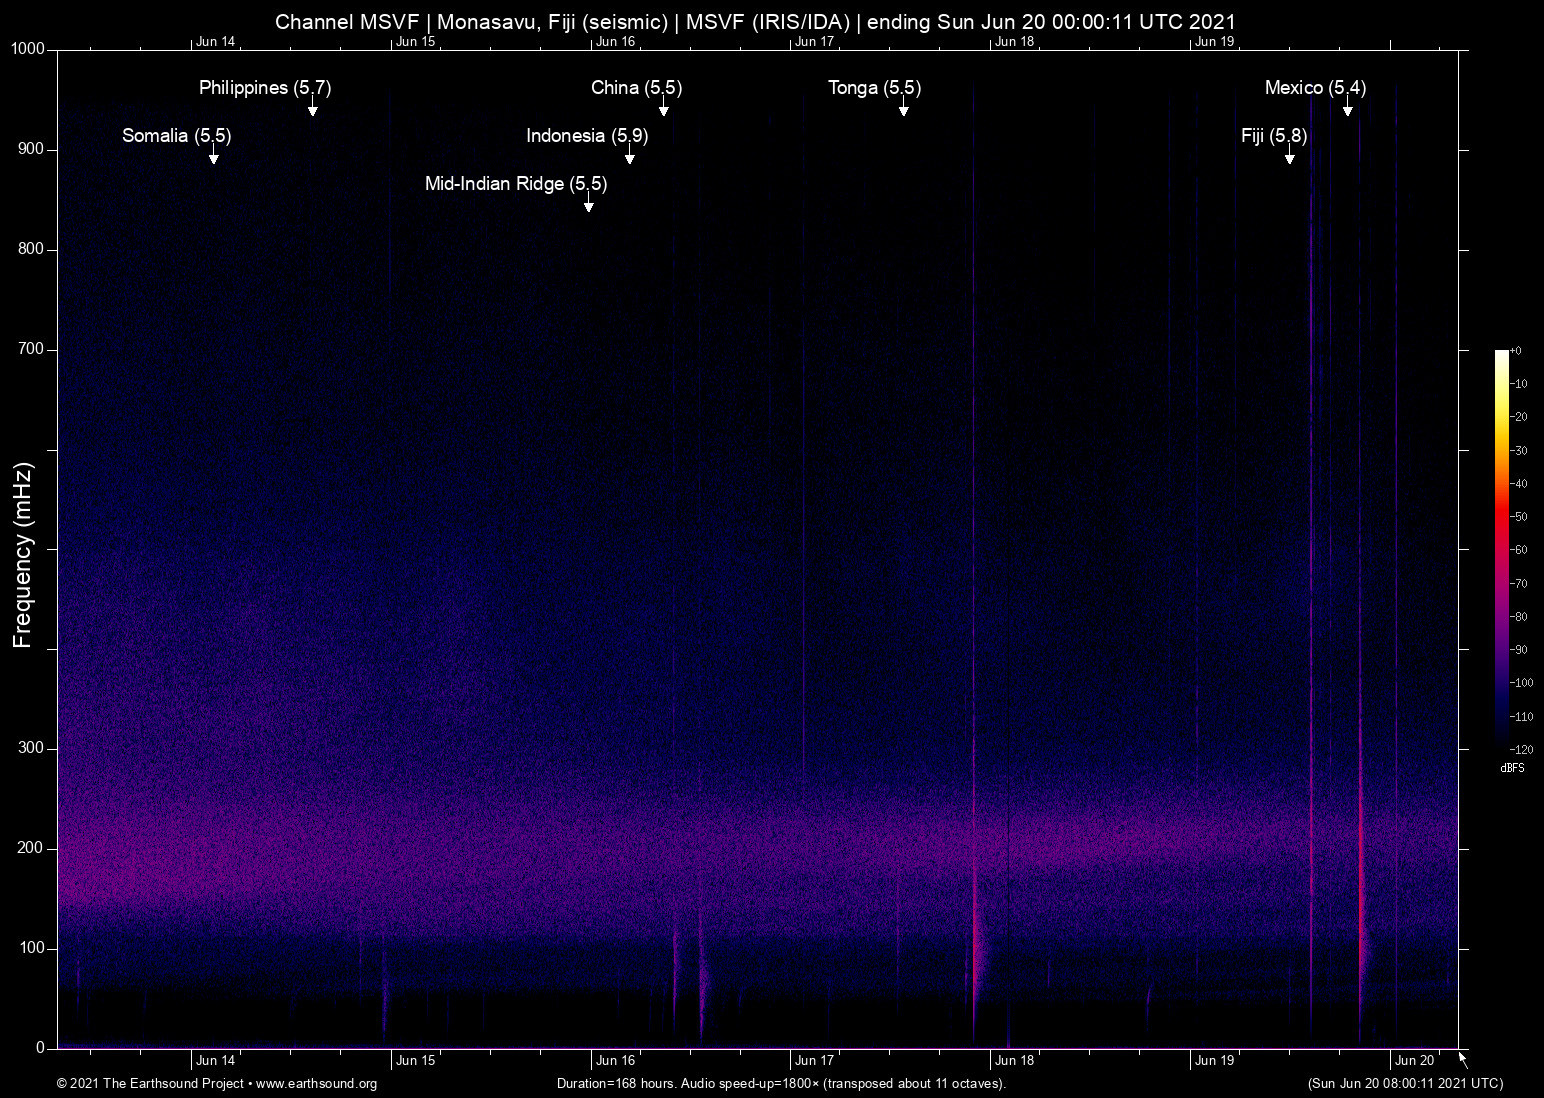Click the Sun Jun 20 08:00:11 timestamp
Screen dimensions: 1544x1098
1404,1084
